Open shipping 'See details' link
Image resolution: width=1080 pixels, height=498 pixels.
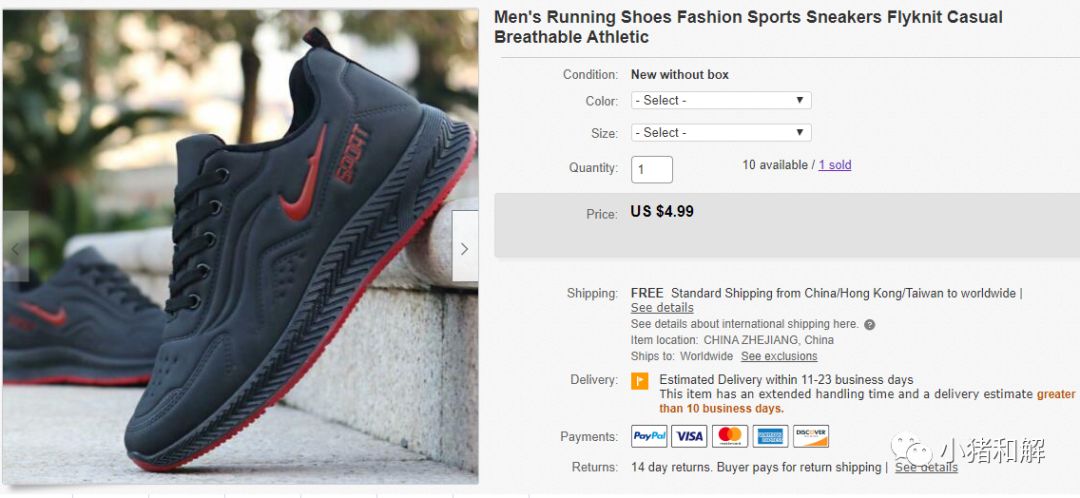pyautogui.click(x=662, y=308)
